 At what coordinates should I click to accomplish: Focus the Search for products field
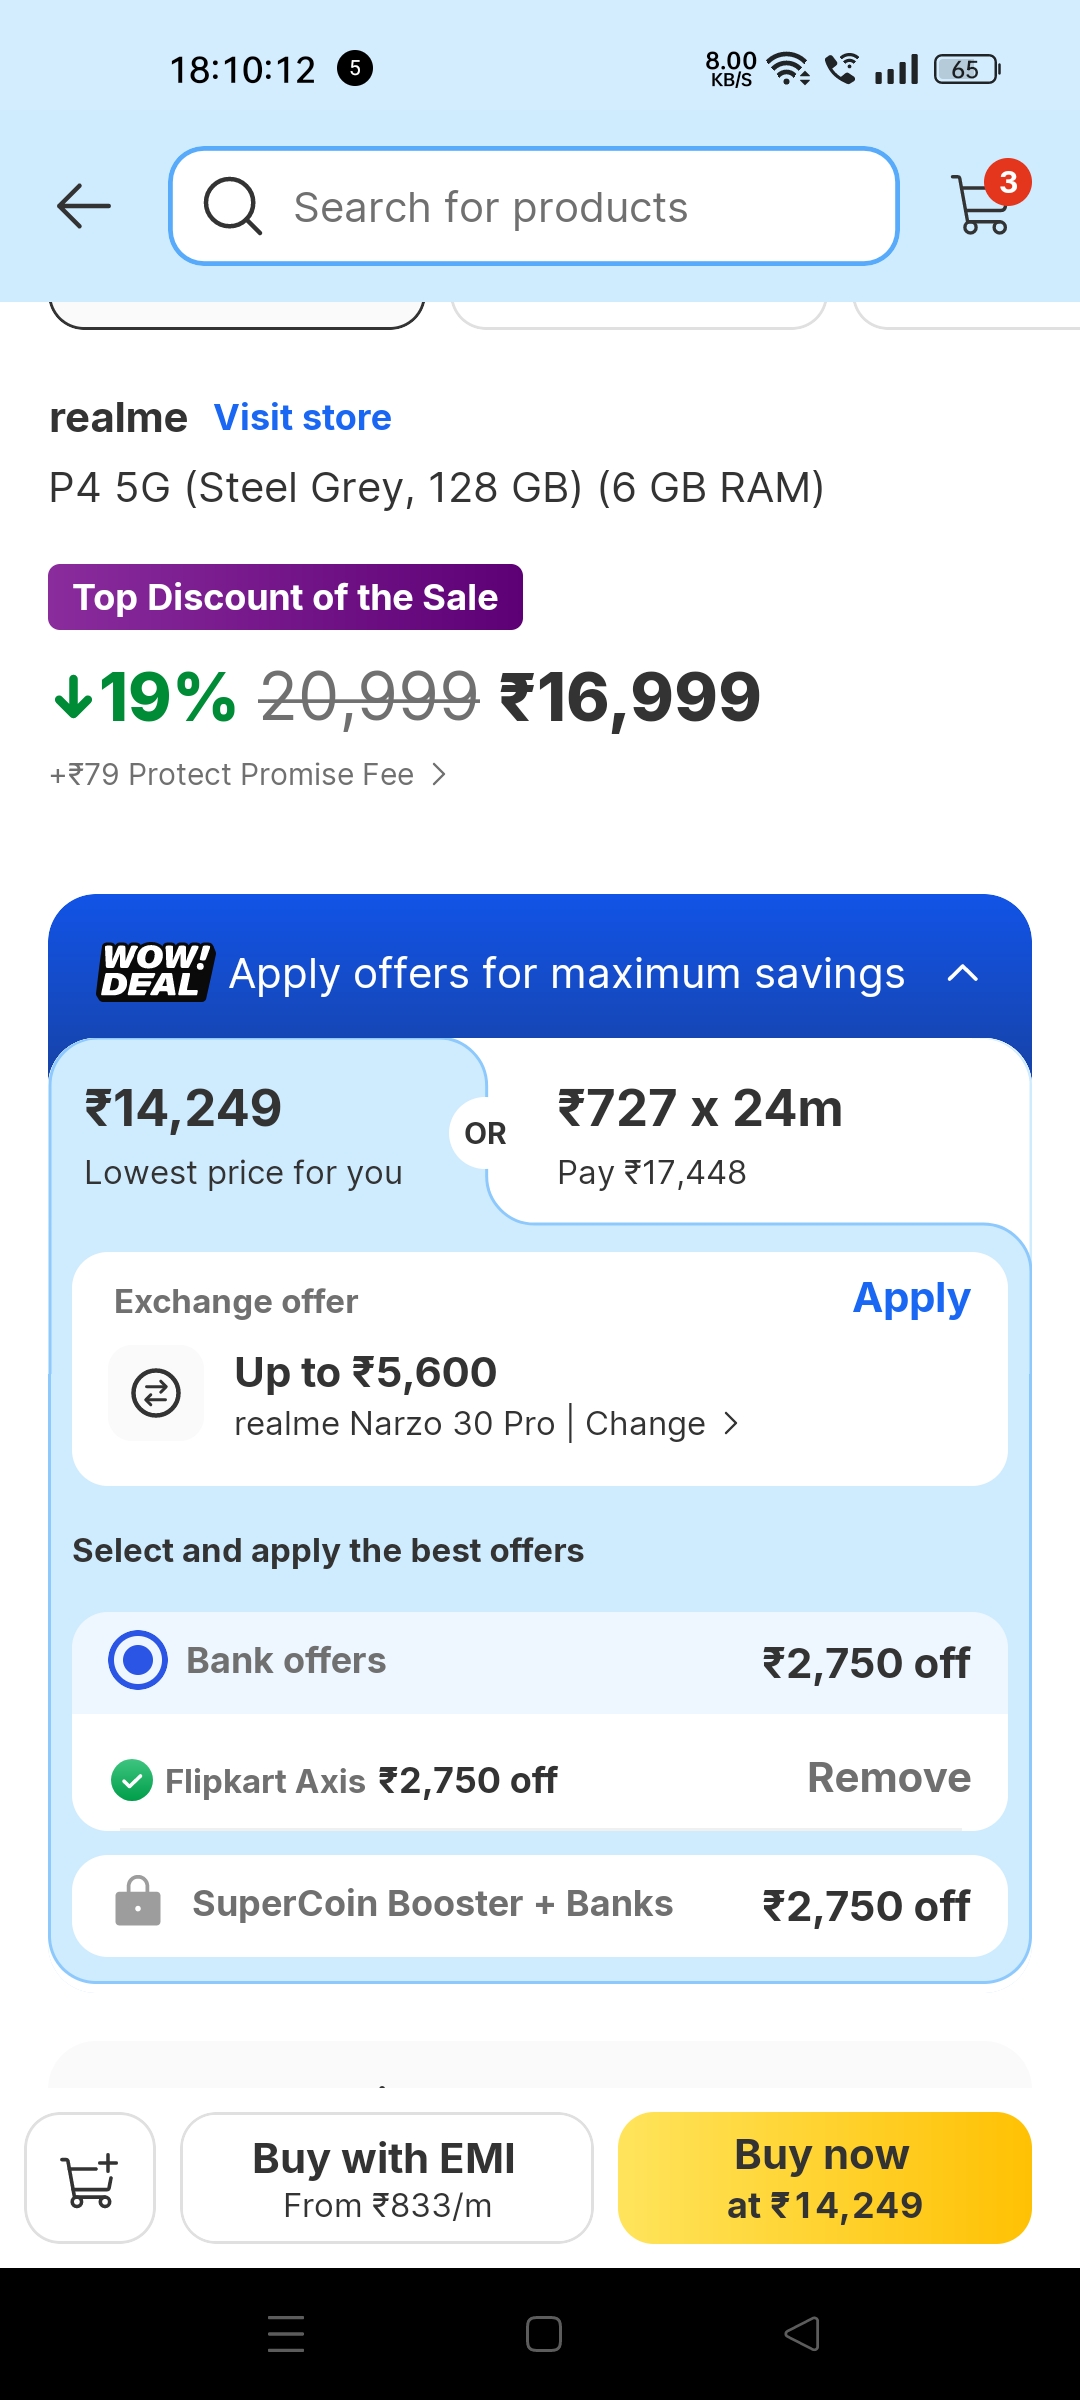tap(560, 207)
